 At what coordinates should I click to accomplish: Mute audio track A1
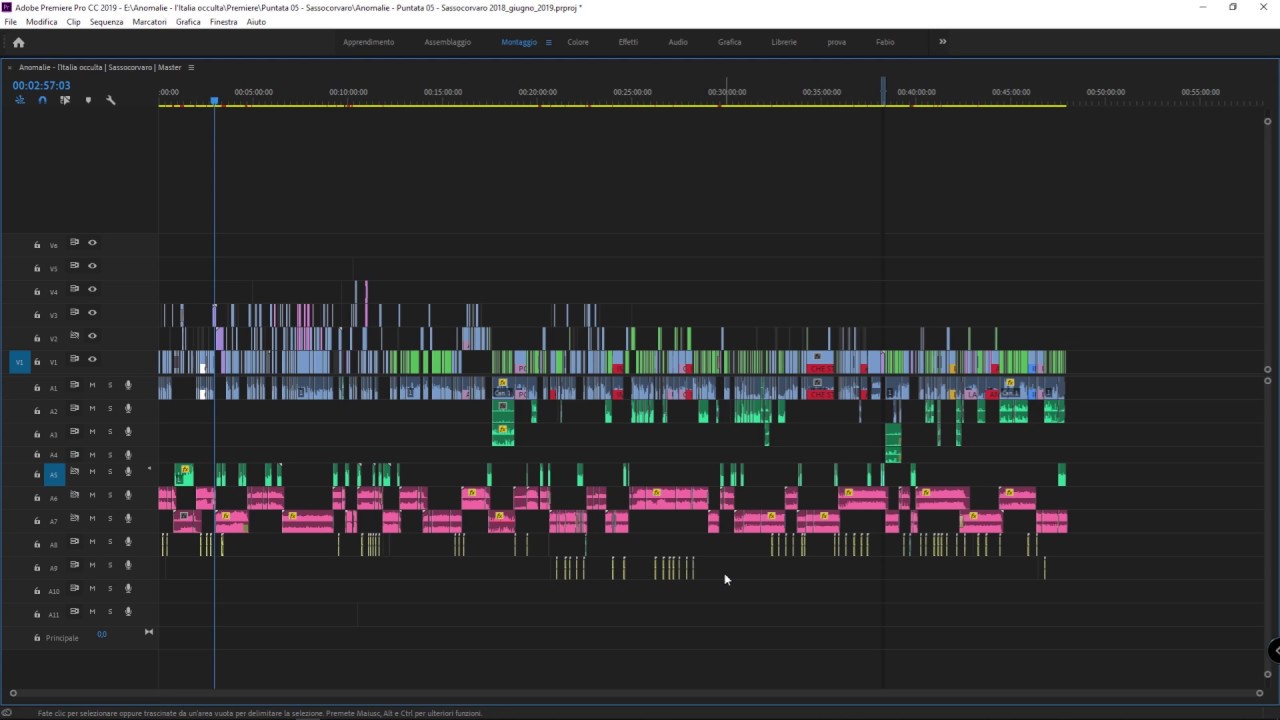pos(92,385)
